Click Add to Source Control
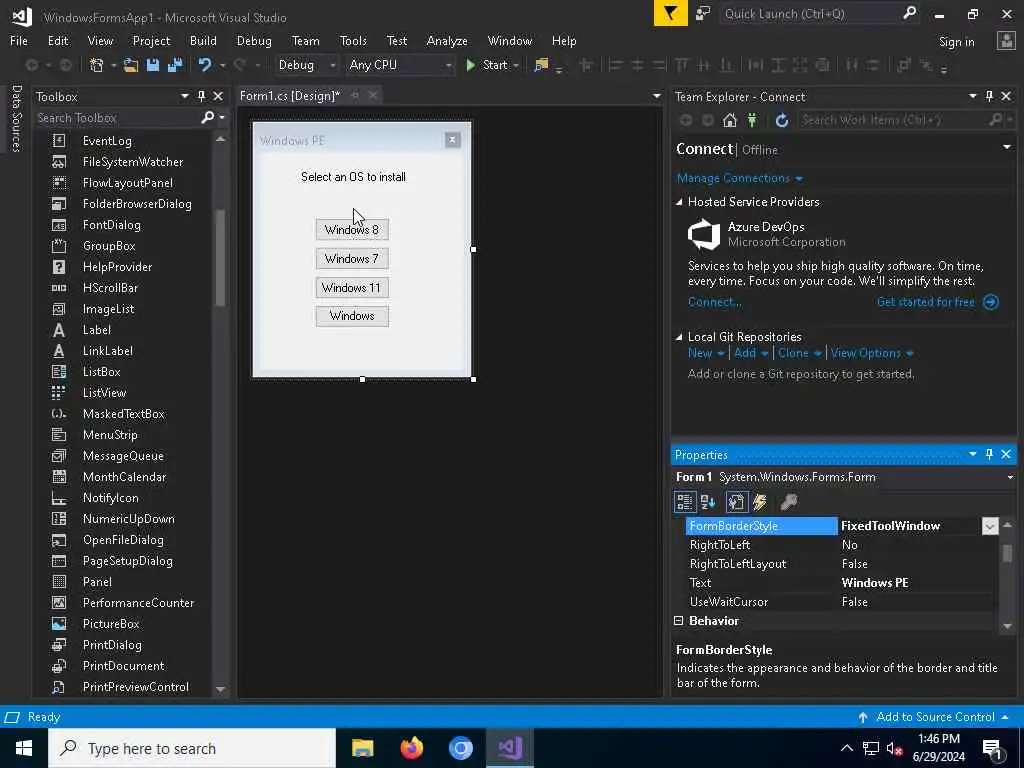 tap(935, 716)
